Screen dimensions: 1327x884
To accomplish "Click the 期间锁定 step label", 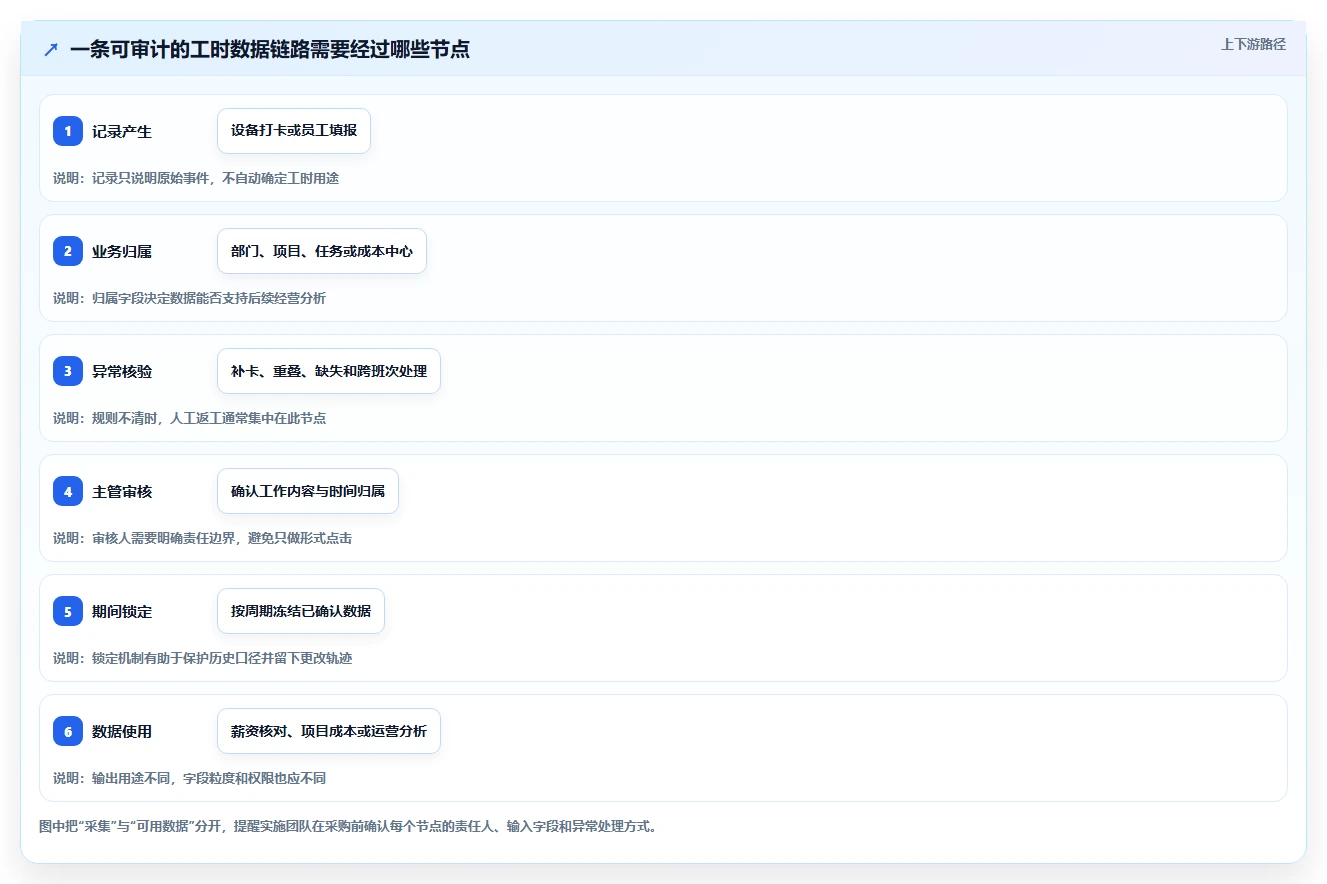I will click(122, 611).
